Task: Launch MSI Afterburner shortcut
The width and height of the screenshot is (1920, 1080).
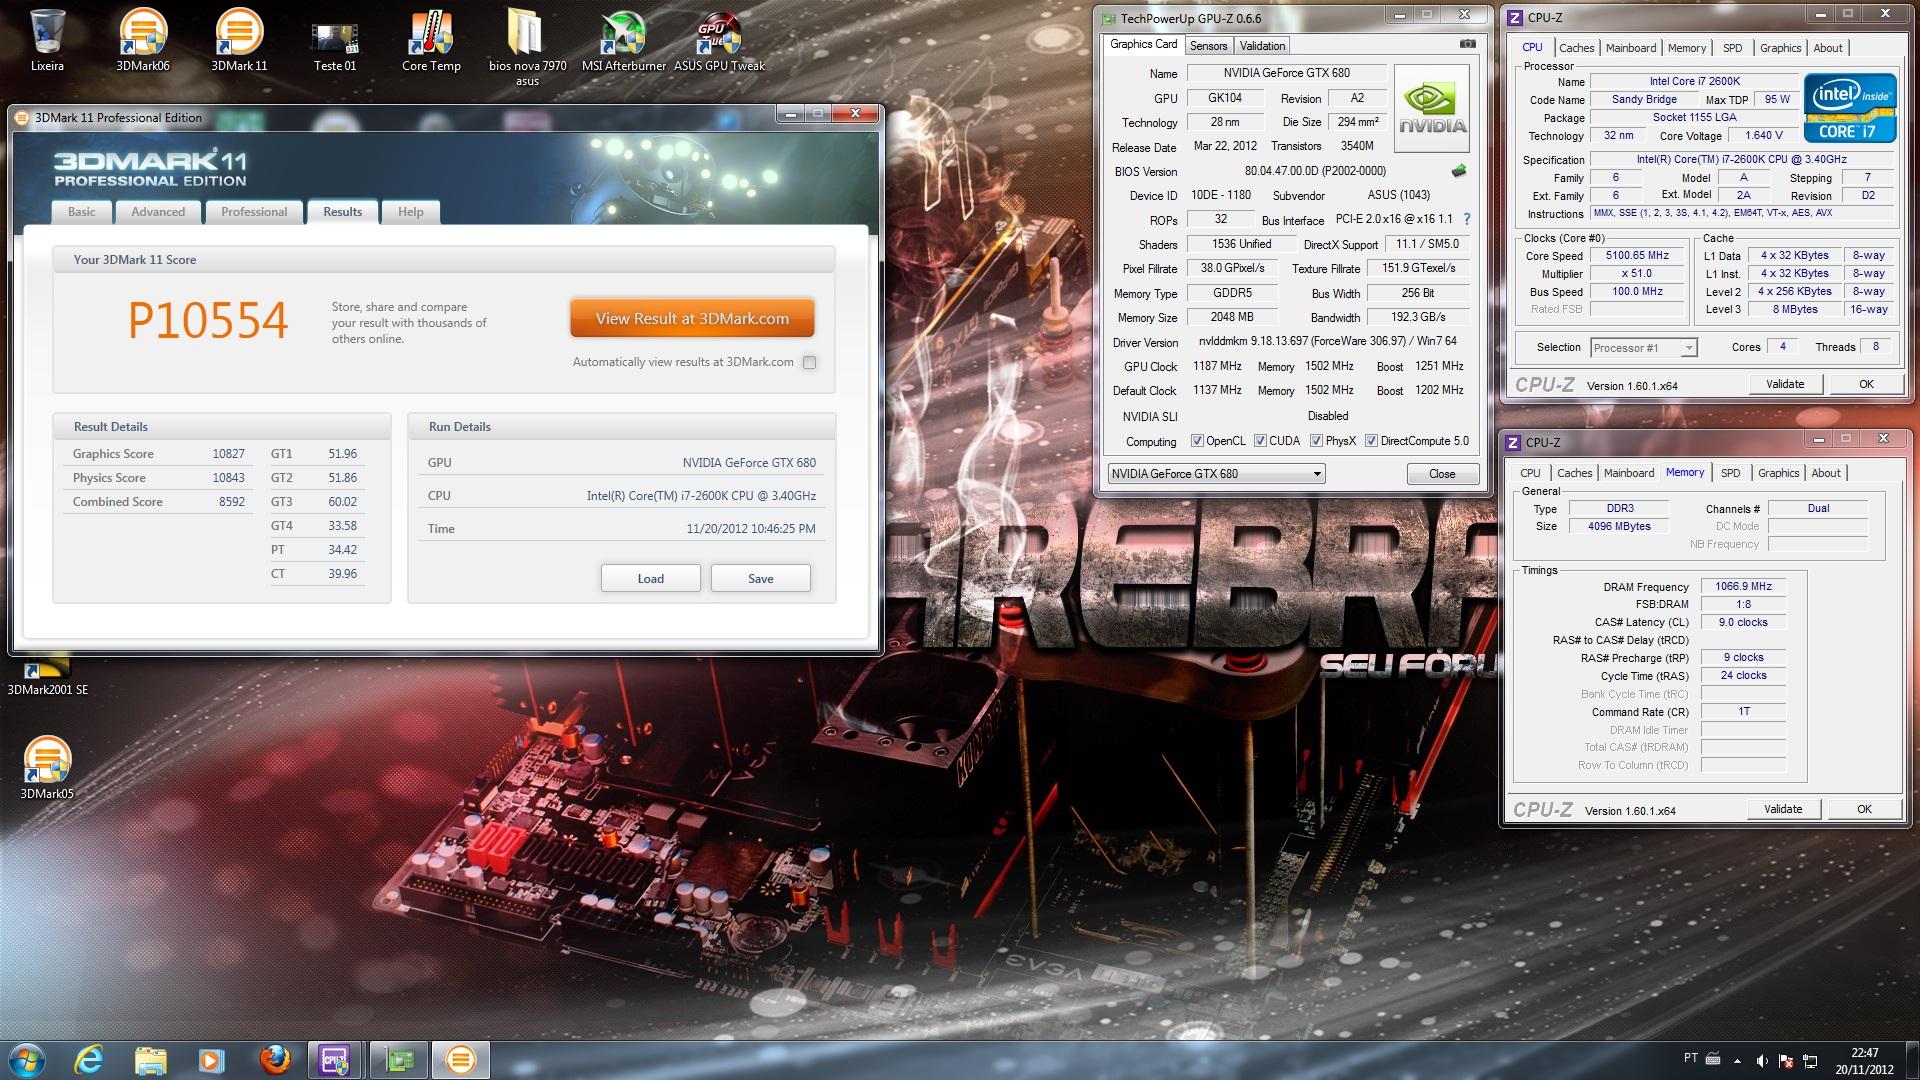Action: click(623, 40)
